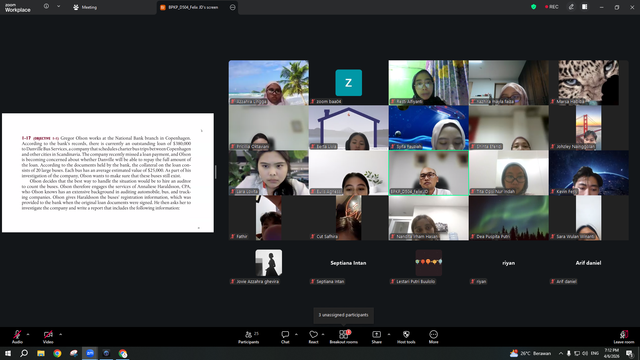Click the REC recording indicator
The image size is (640, 360).
click(551, 7)
